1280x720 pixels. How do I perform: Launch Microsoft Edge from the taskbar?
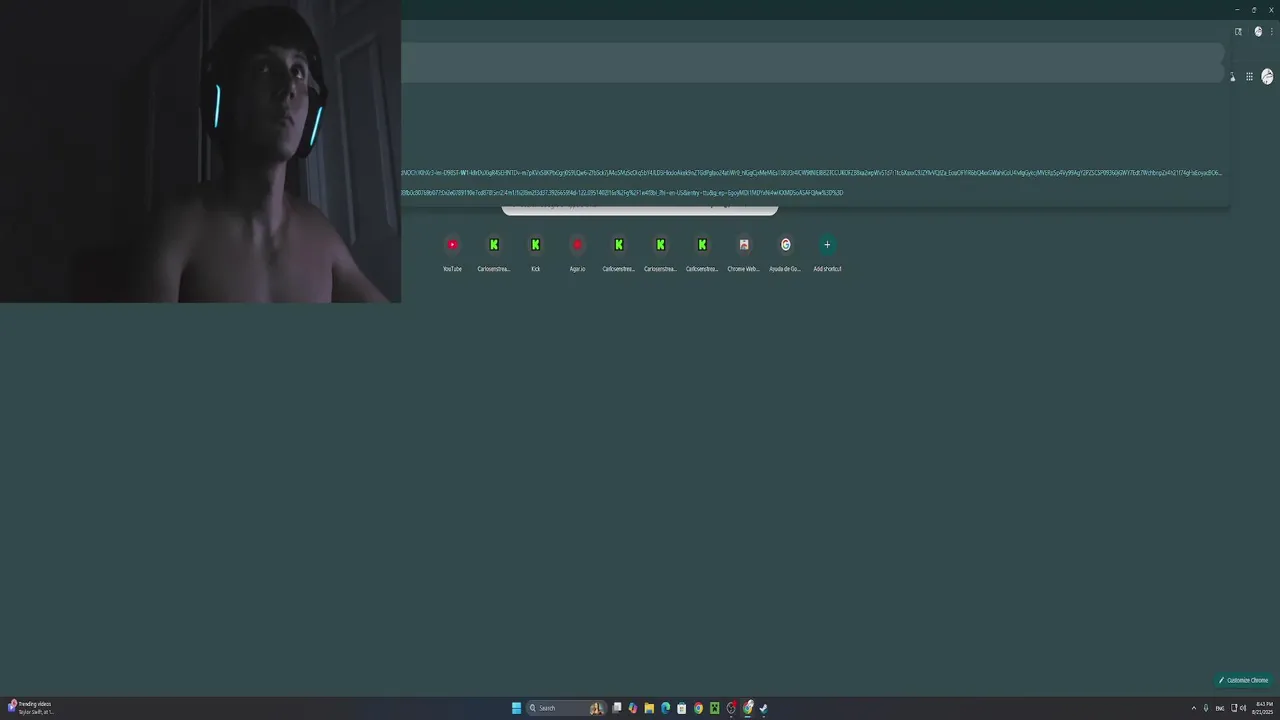665,708
